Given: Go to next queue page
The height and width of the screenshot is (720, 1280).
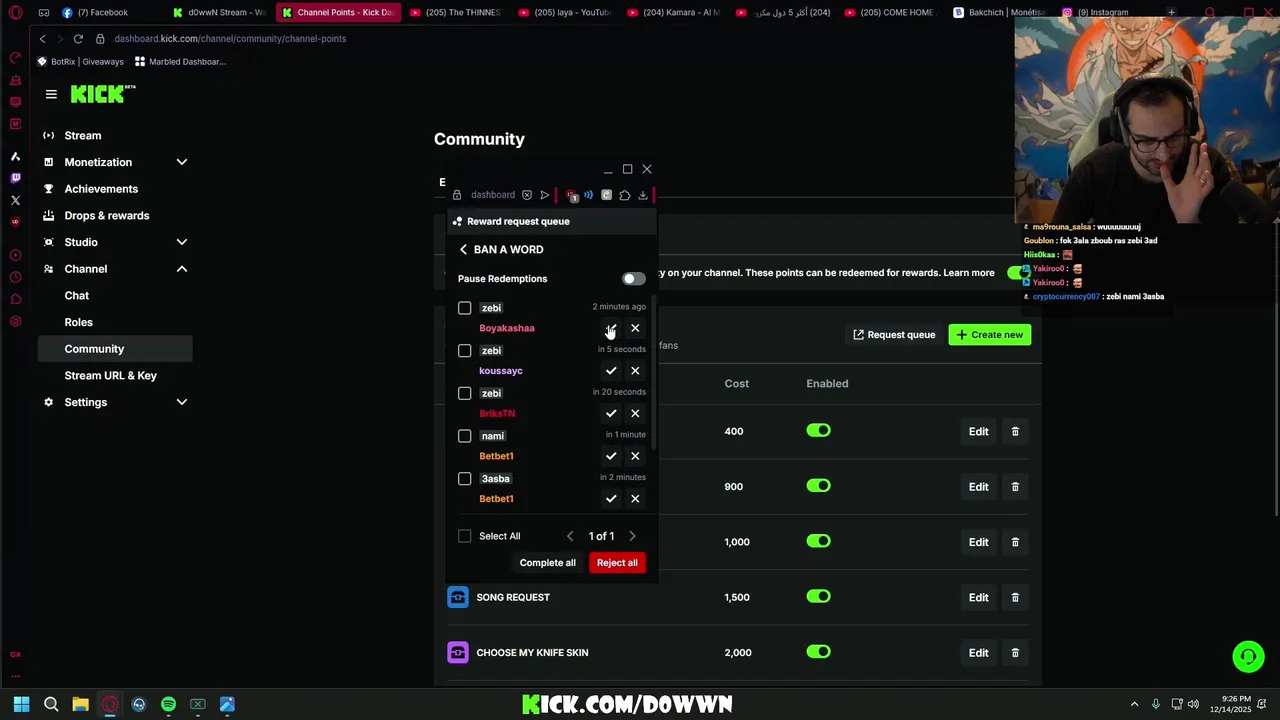Looking at the screenshot, I should pyautogui.click(x=632, y=536).
